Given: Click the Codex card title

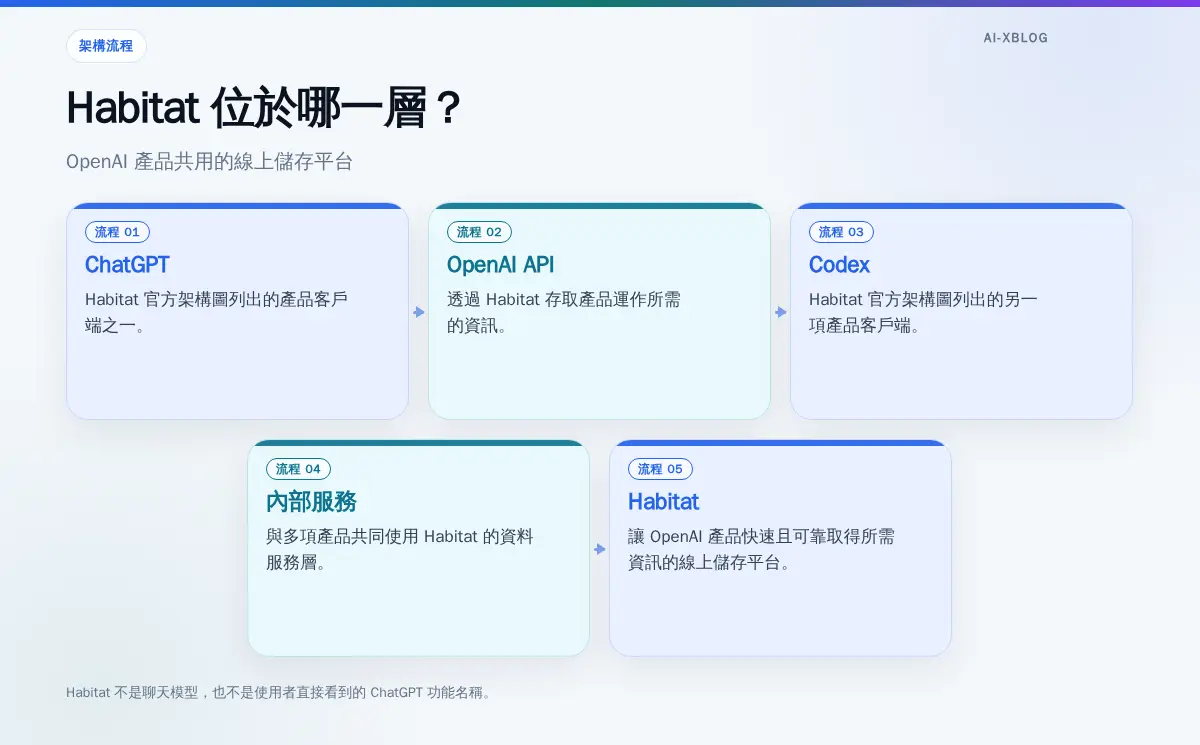Looking at the screenshot, I should point(839,265).
